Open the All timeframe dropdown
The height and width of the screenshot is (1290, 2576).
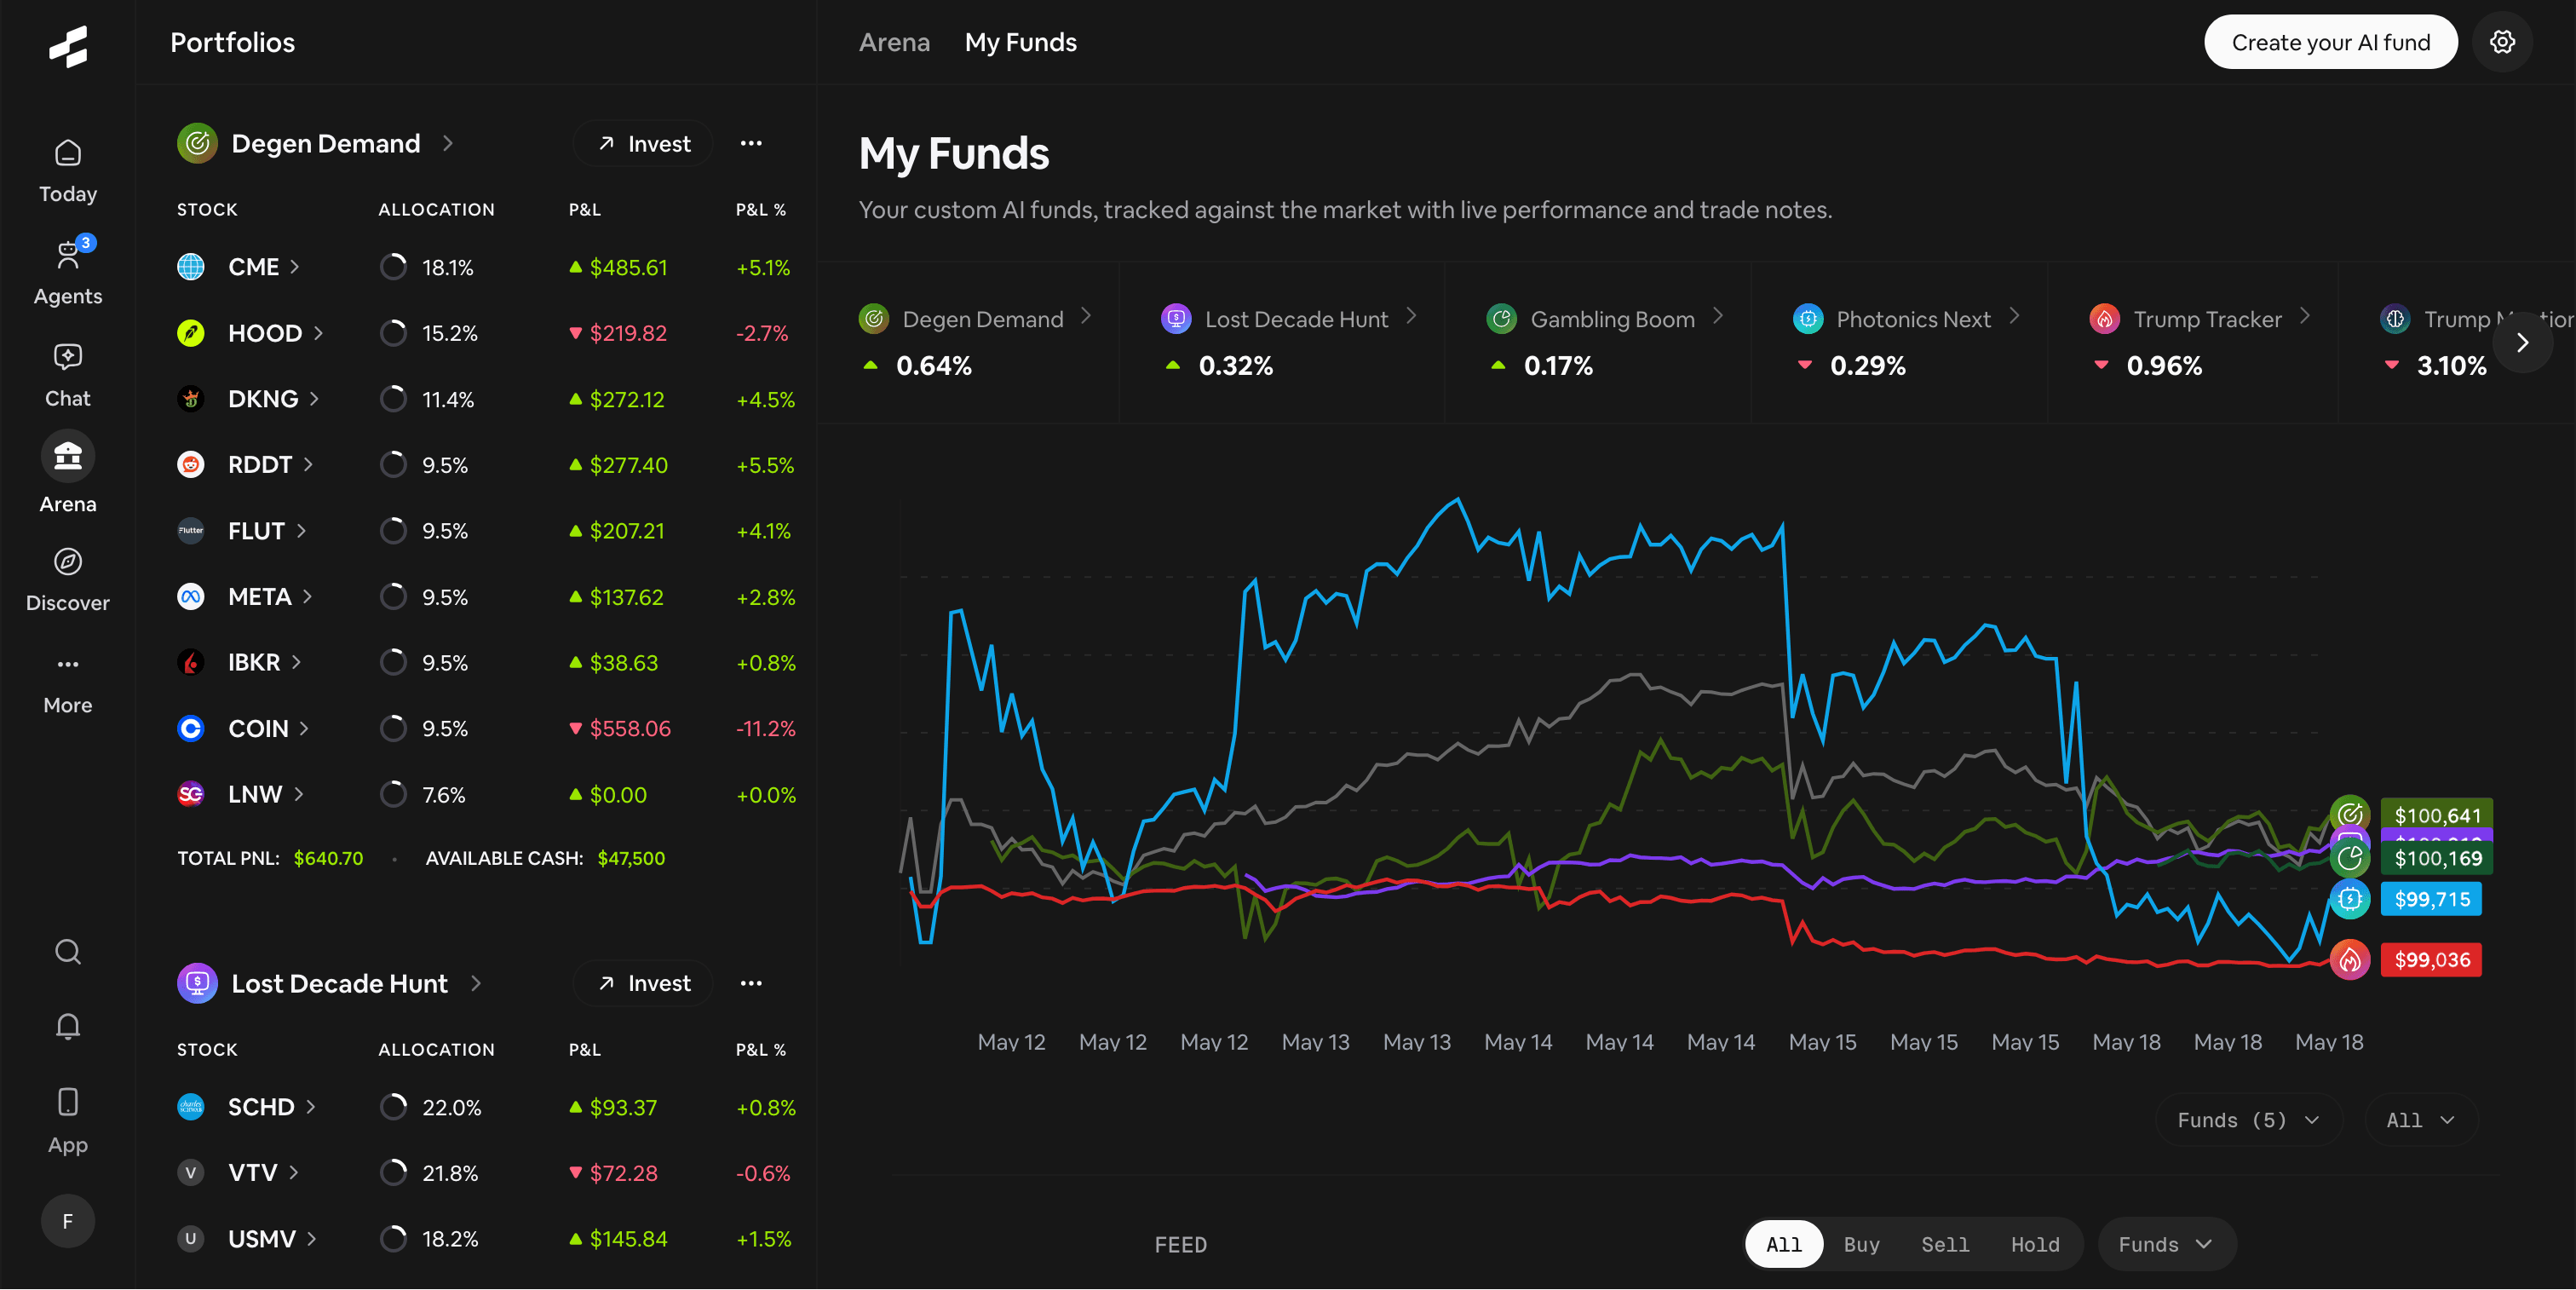(x=2420, y=1120)
